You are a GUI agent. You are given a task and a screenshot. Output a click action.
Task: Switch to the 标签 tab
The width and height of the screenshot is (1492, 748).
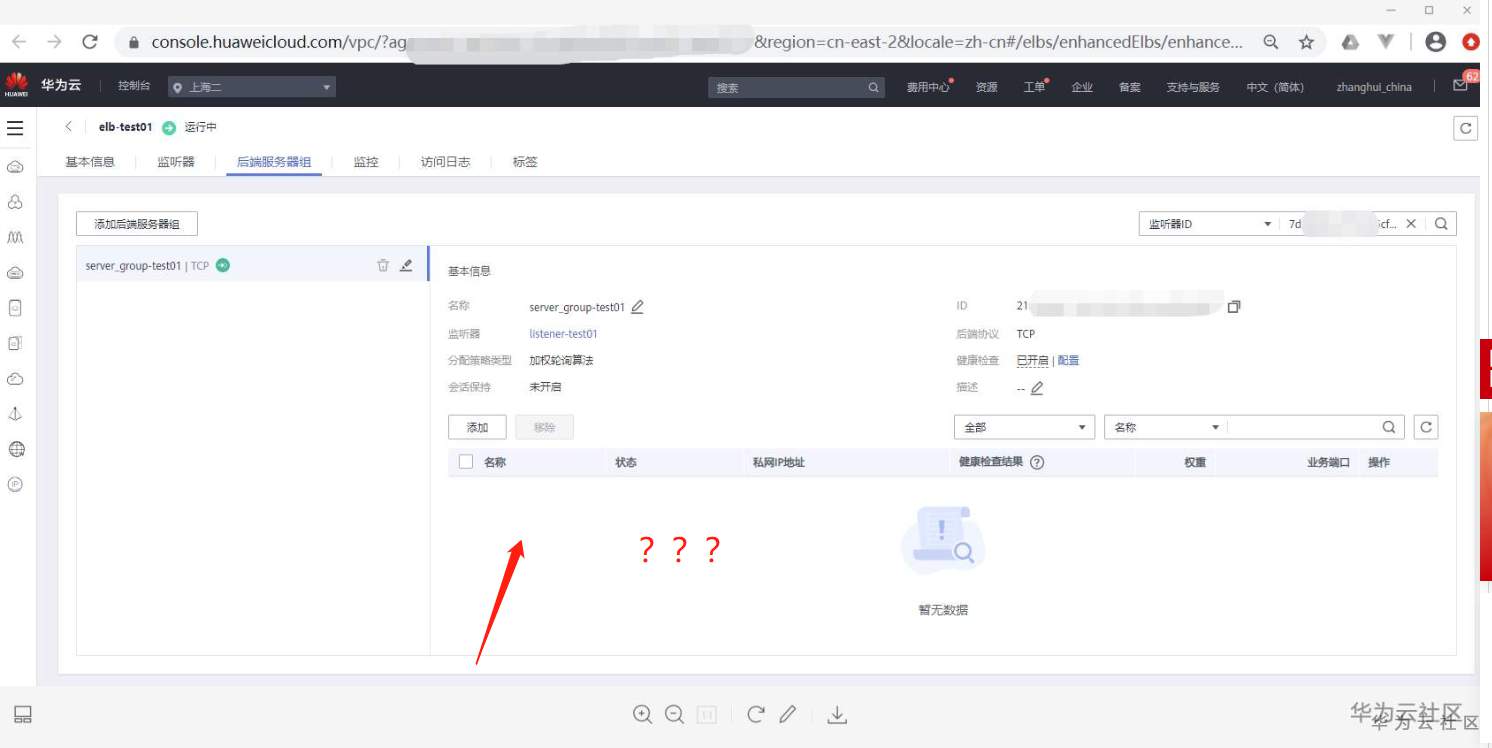coord(525,162)
